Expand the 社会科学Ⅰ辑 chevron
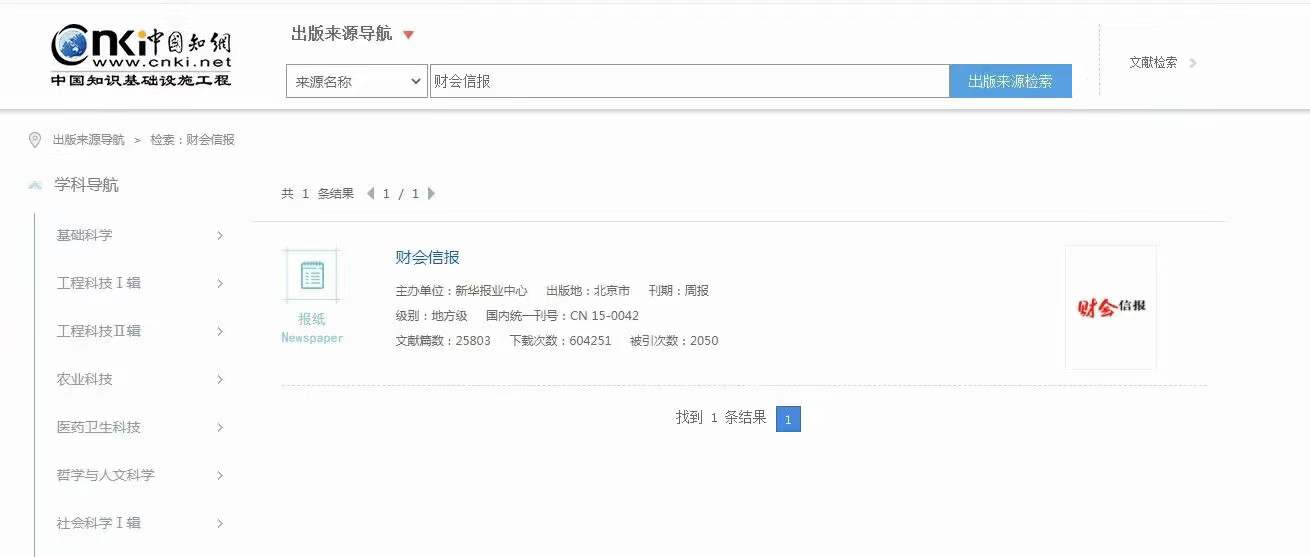This screenshot has width=1310, height=557. tap(220, 523)
